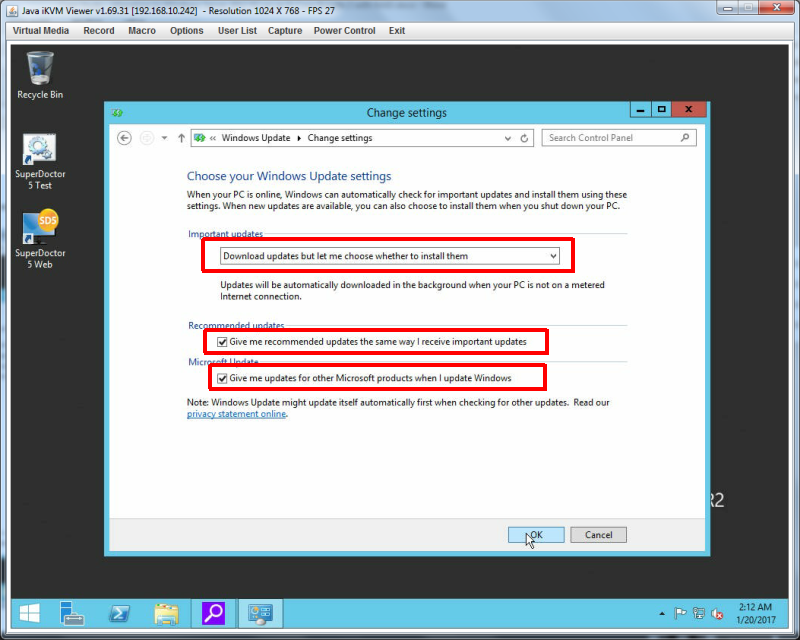Open the Power Control menu
The width and height of the screenshot is (800, 640).
(344, 31)
